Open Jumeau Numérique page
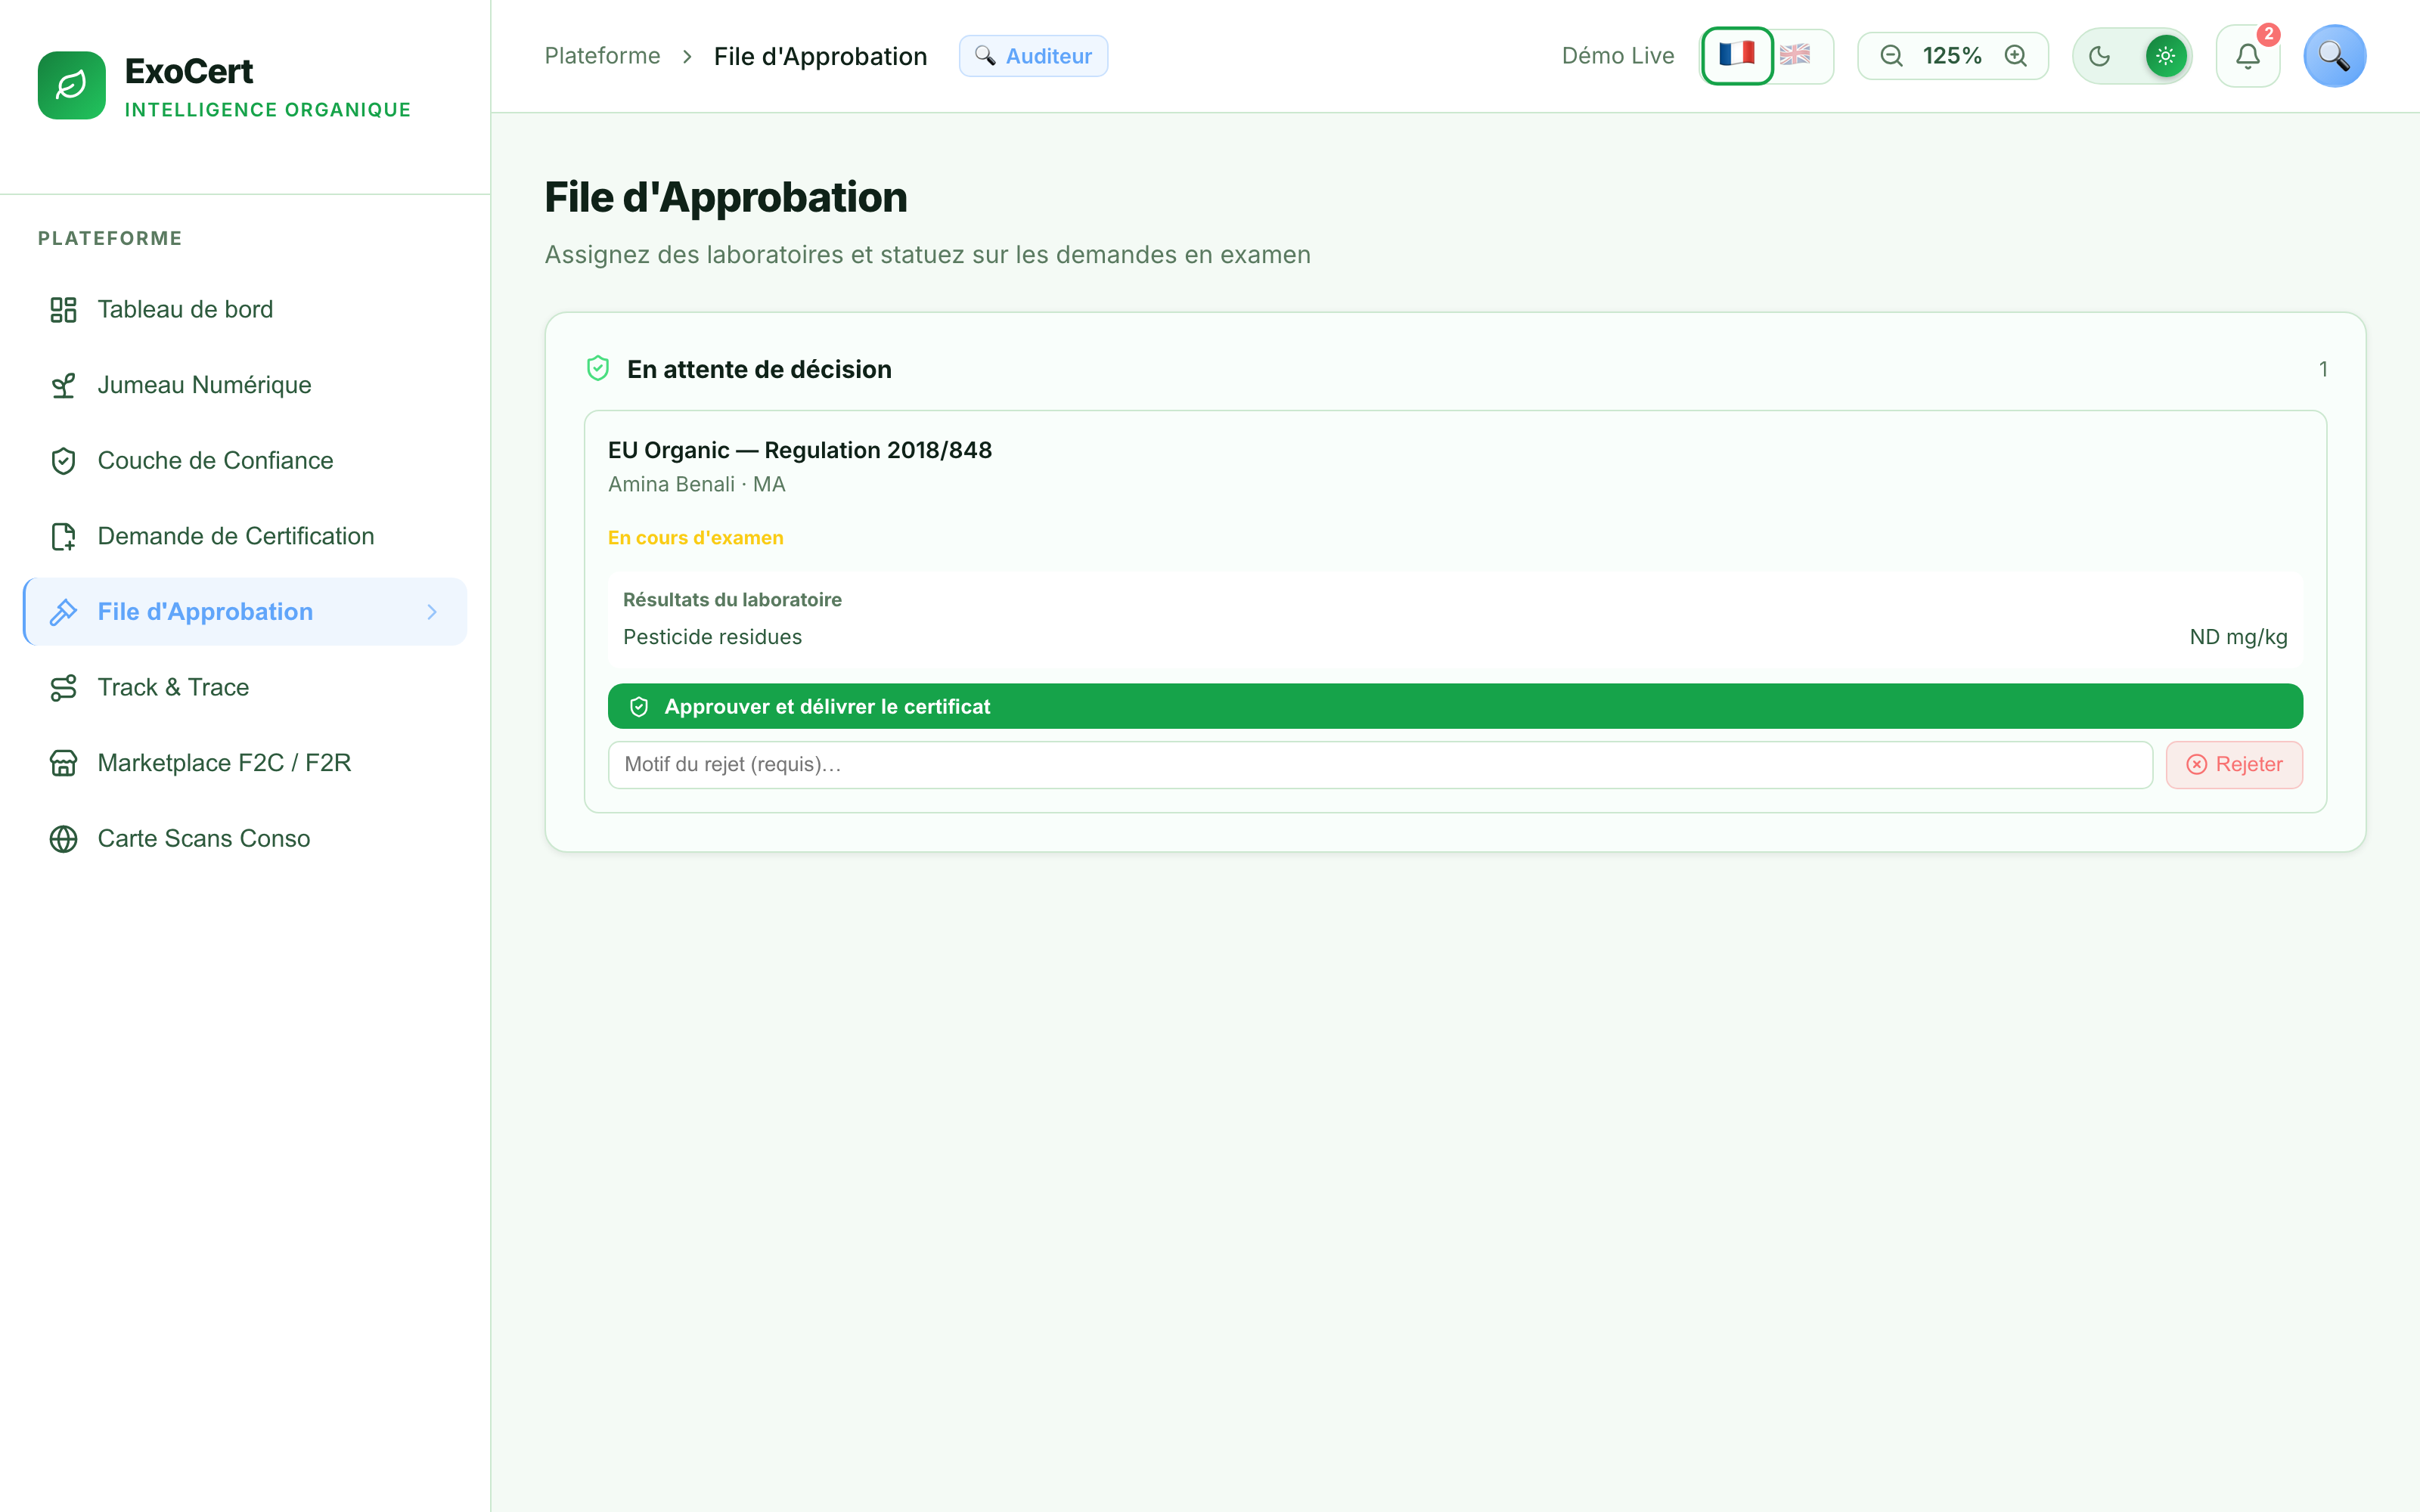Viewport: 2420px width, 1512px height. click(245, 385)
